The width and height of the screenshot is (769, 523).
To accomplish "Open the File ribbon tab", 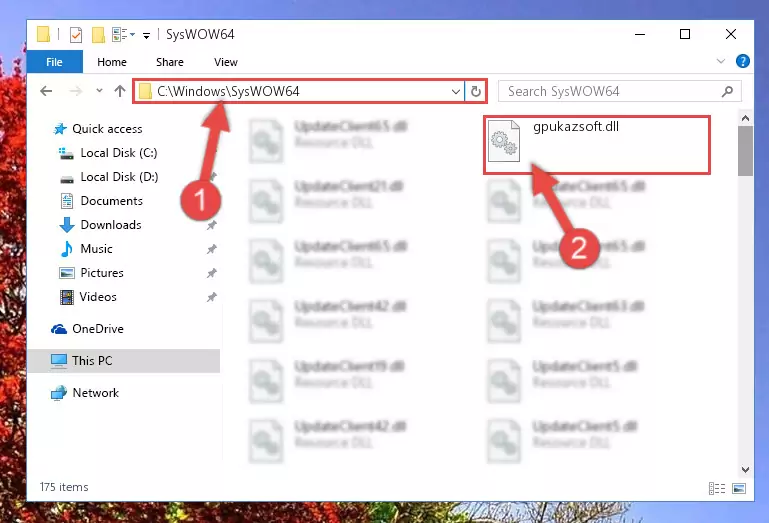I will coord(54,62).
